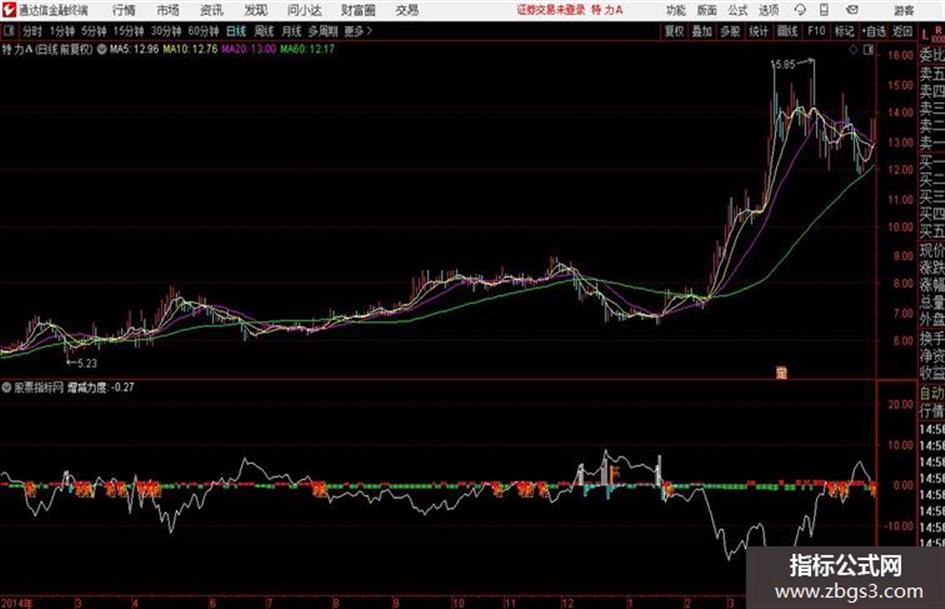
Task: Click the 增减力度: -0.27 indicator value
Action: tap(101, 387)
